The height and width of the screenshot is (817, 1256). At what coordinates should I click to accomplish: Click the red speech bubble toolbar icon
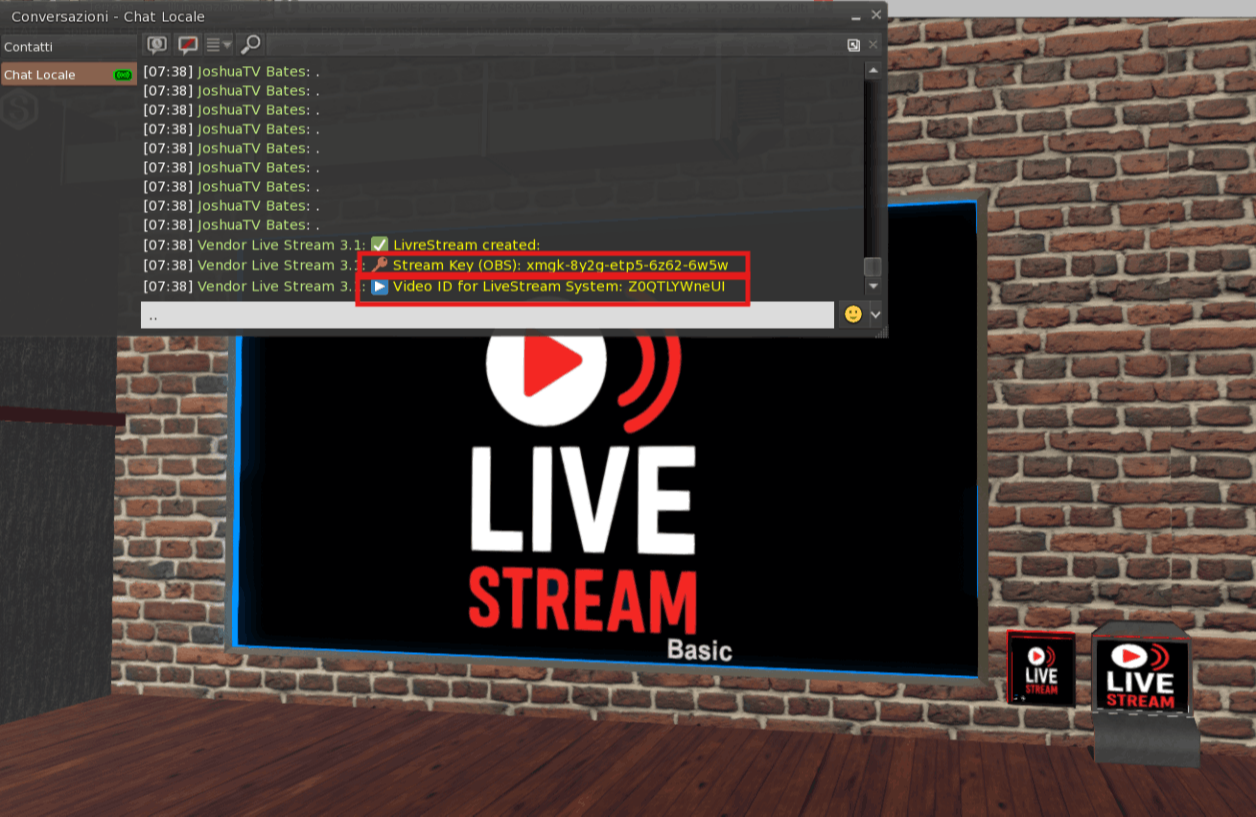(x=187, y=44)
